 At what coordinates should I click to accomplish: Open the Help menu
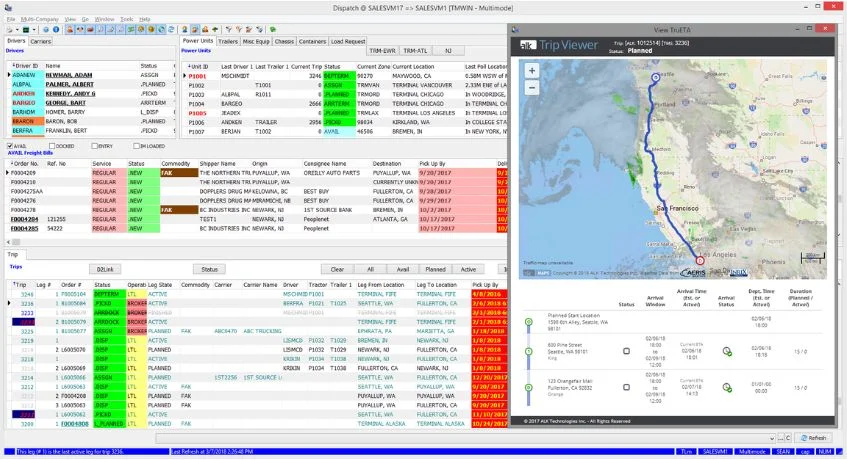click(x=144, y=19)
